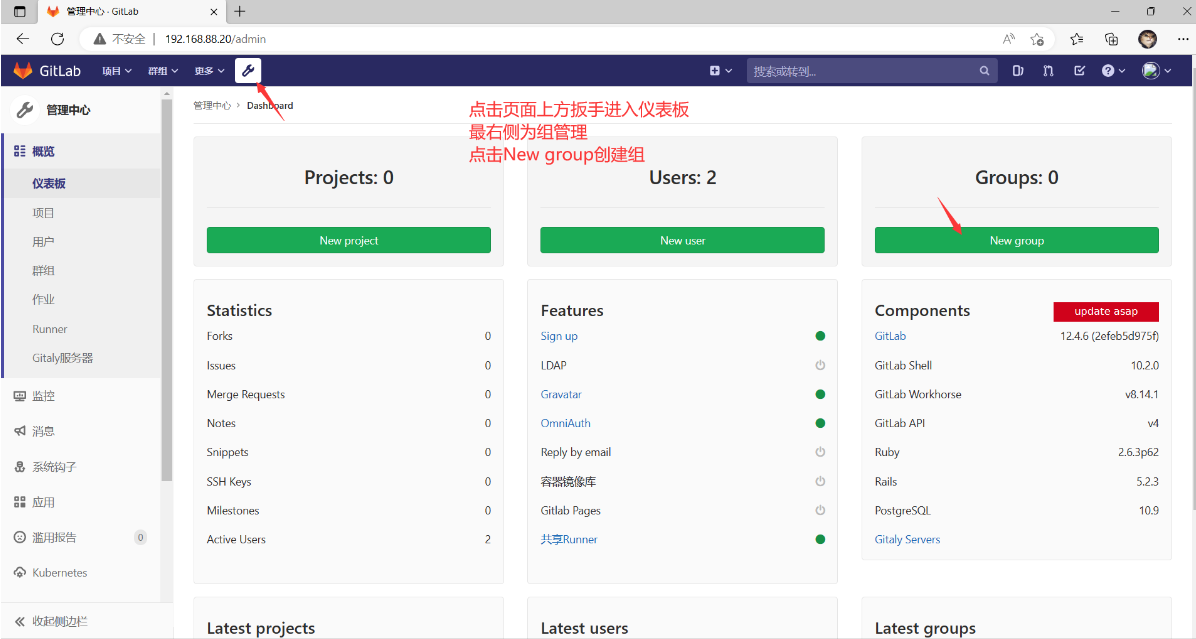Click the Gravatar green status dot
The height and width of the screenshot is (639, 1196).
click(820, 394)
